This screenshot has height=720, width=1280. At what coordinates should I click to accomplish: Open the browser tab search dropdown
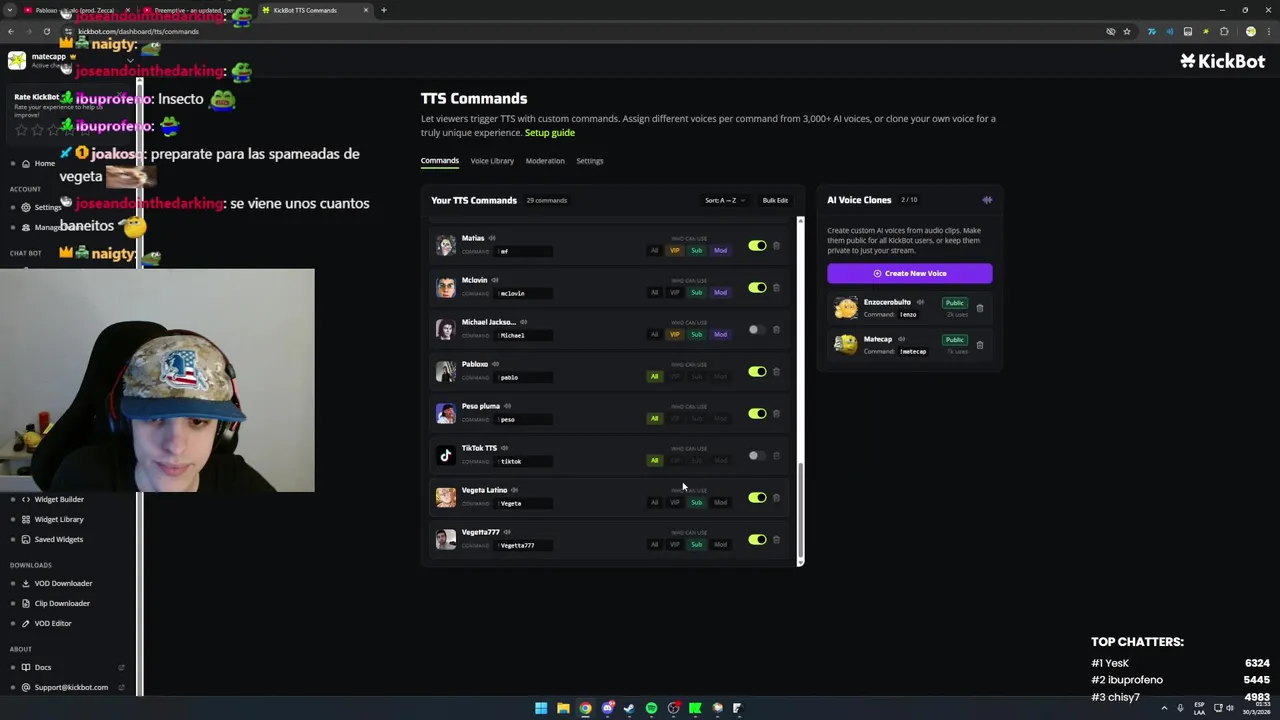point(10,10)
